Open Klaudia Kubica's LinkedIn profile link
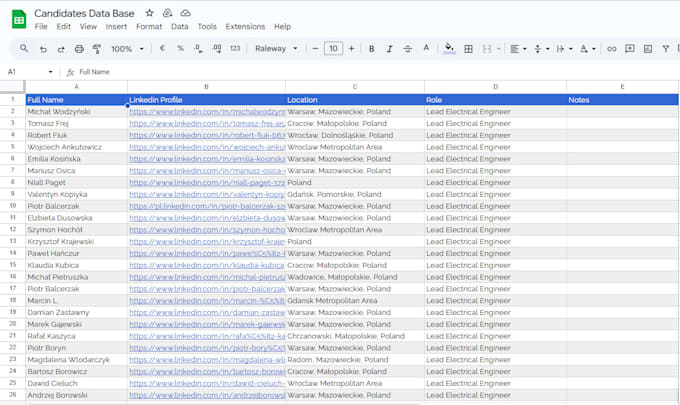 pyautogui.click(x=207, y=265)
